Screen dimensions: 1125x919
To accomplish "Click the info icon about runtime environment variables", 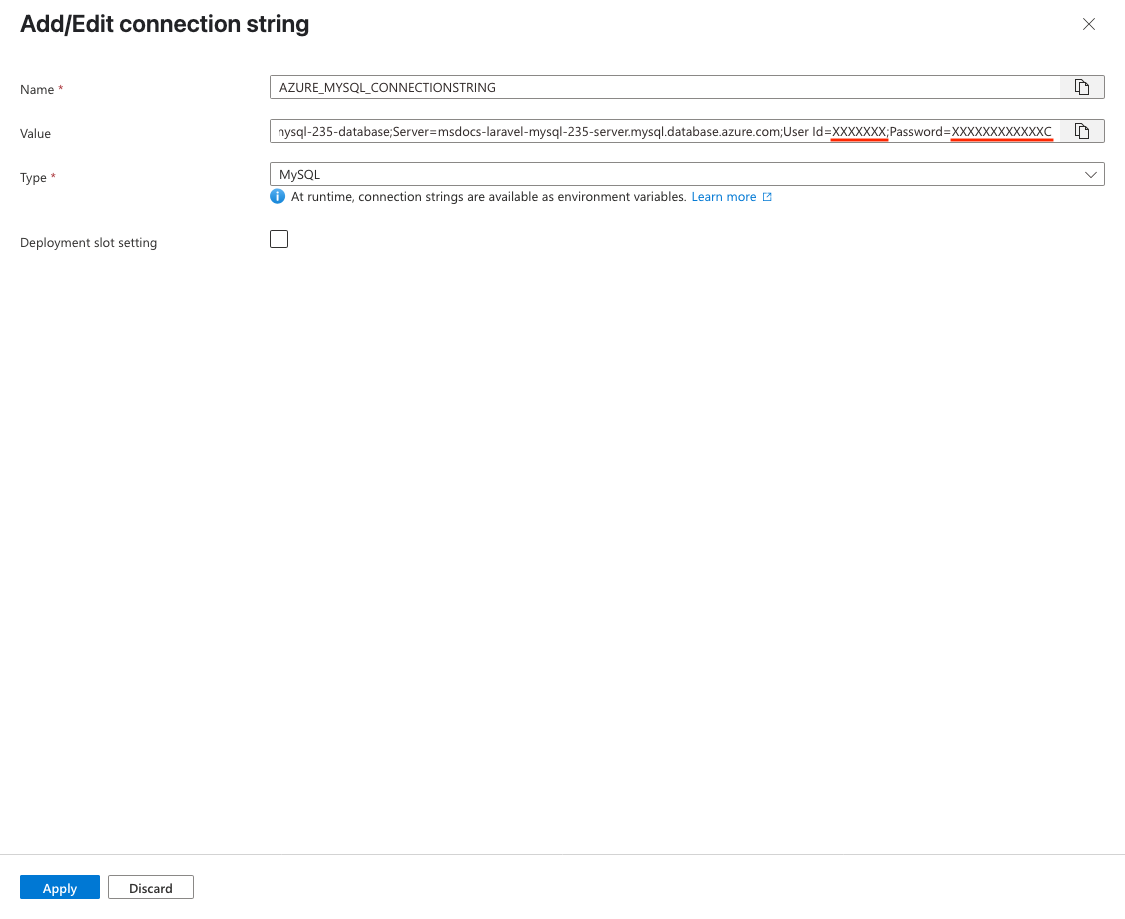I will (x=277, y=196).
